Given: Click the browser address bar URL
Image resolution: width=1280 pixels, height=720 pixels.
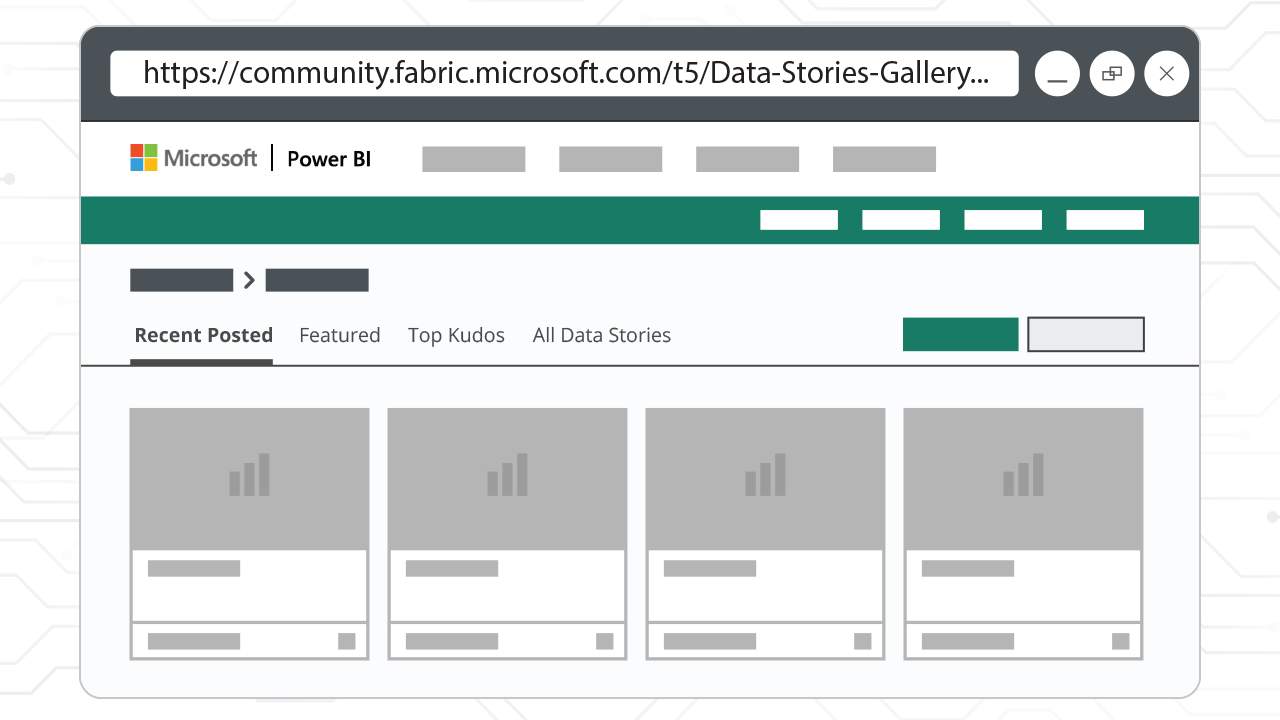Looking at the screenshot, I should pyautogui.click(x=565, y=74).
